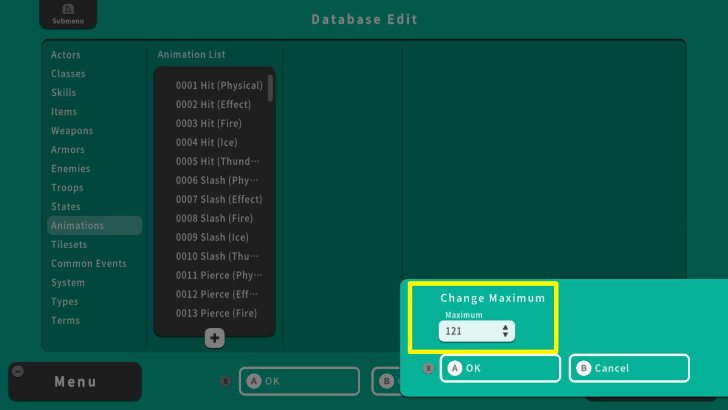The image size is (728, 410).
Task: Click the X icon beside dialog OK
Action: [428, 368]
